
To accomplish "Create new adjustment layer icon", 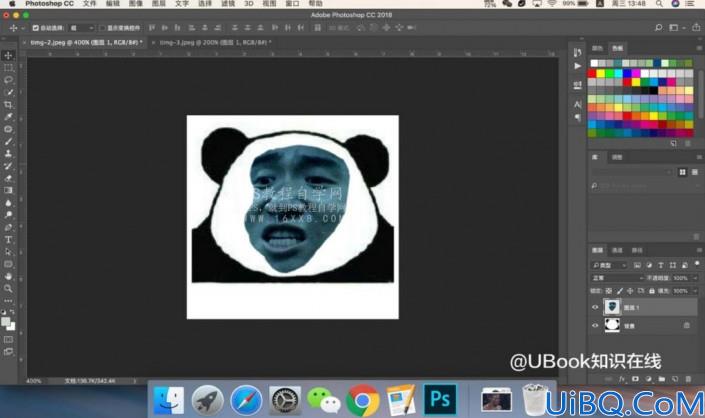I will (x=648, y=379).
